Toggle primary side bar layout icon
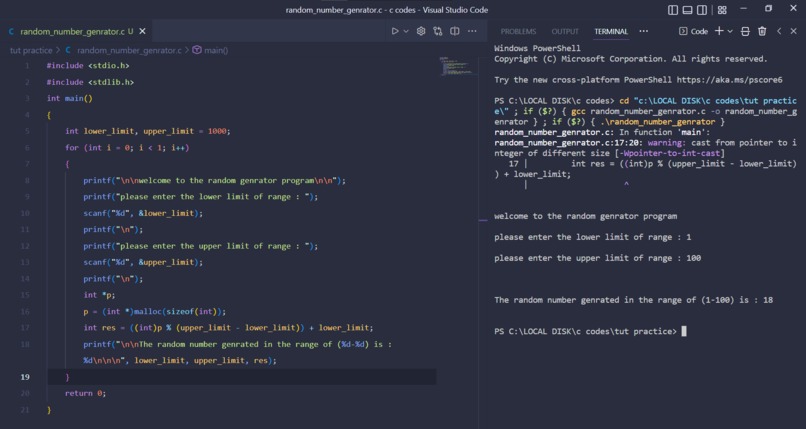Viewport: 806px width, 429px height. [673, 10]
